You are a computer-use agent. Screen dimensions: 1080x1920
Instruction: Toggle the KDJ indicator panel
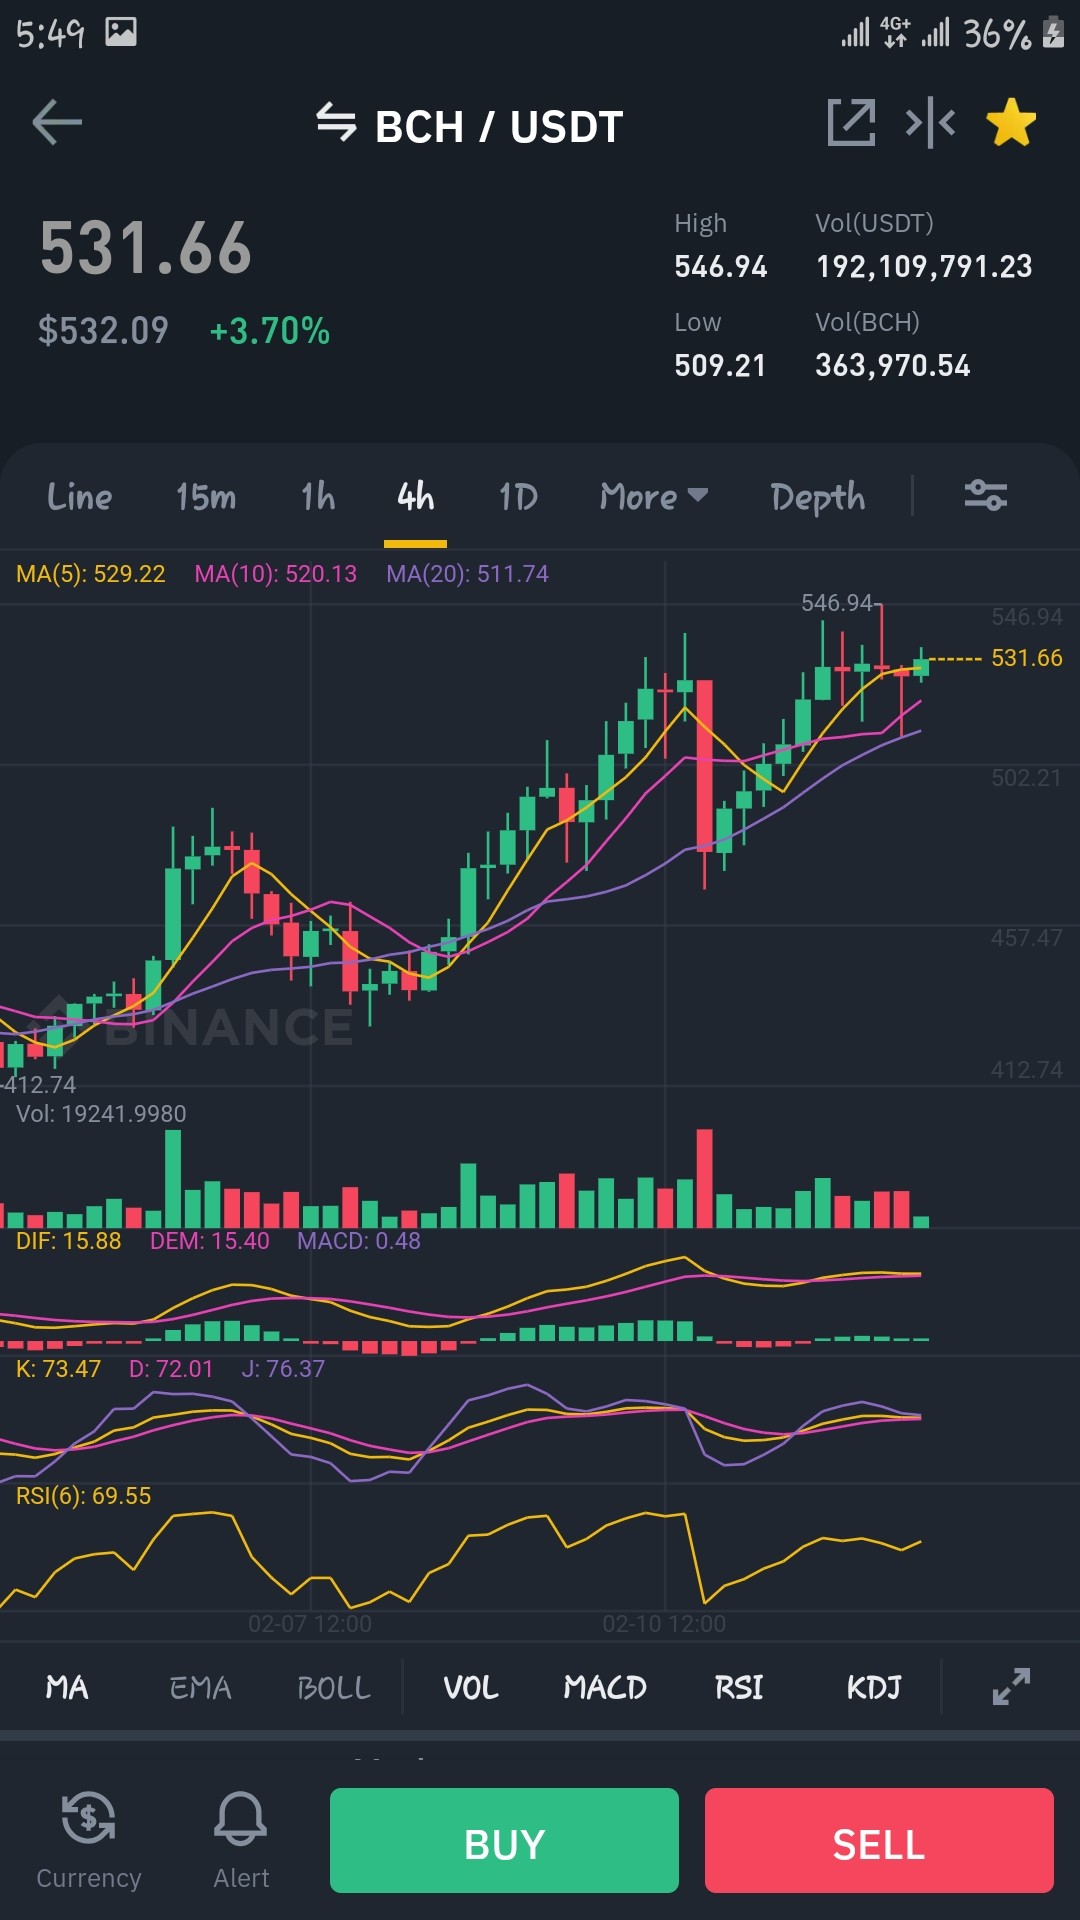[x=874, y=1688]
